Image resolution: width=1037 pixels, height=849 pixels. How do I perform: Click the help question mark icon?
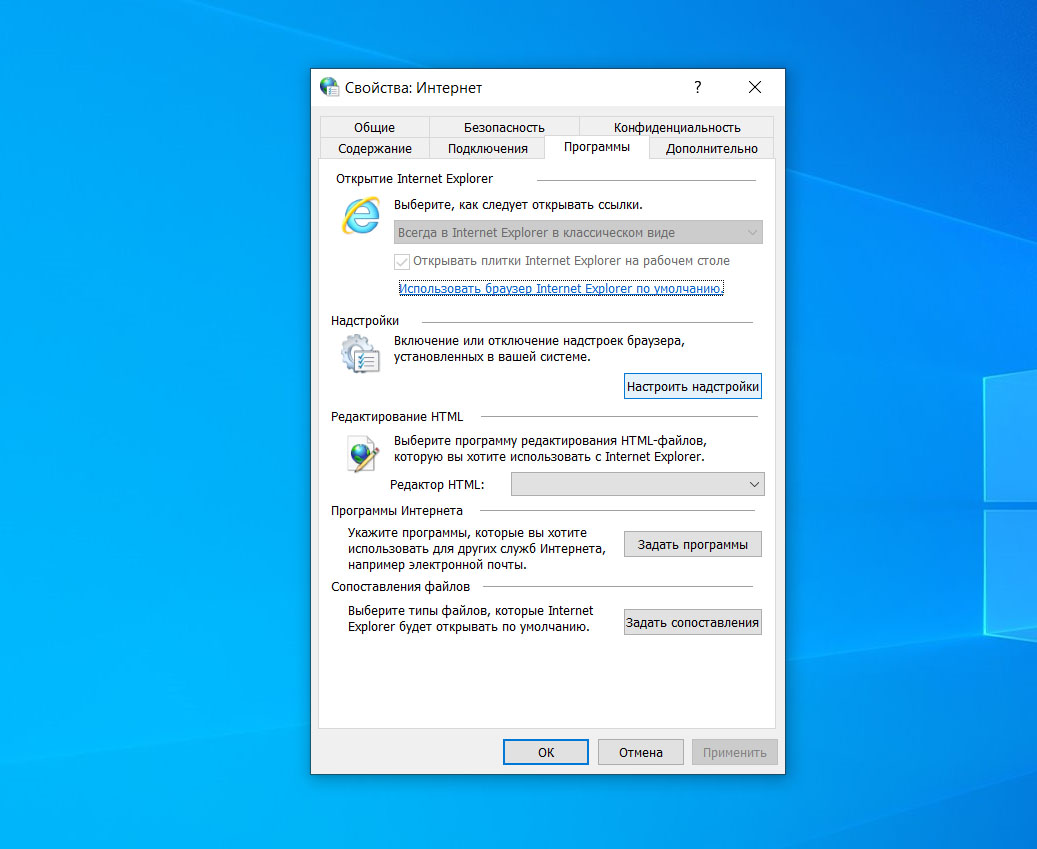pos(697,87)
